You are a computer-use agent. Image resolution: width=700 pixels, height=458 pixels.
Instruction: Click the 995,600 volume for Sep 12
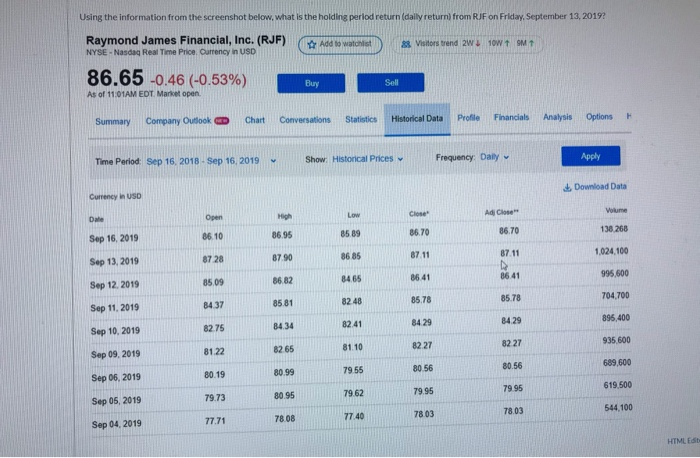615,274
